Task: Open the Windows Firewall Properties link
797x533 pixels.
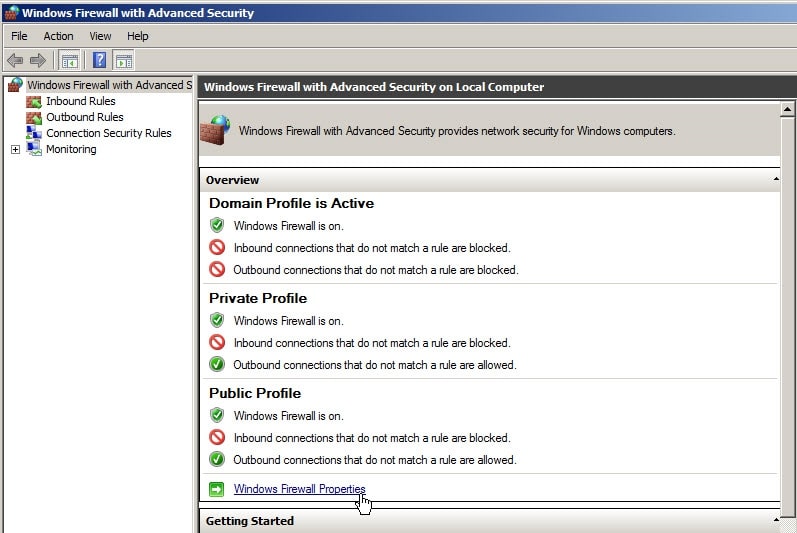Action: pyautogui.click(x=299, y=489)
